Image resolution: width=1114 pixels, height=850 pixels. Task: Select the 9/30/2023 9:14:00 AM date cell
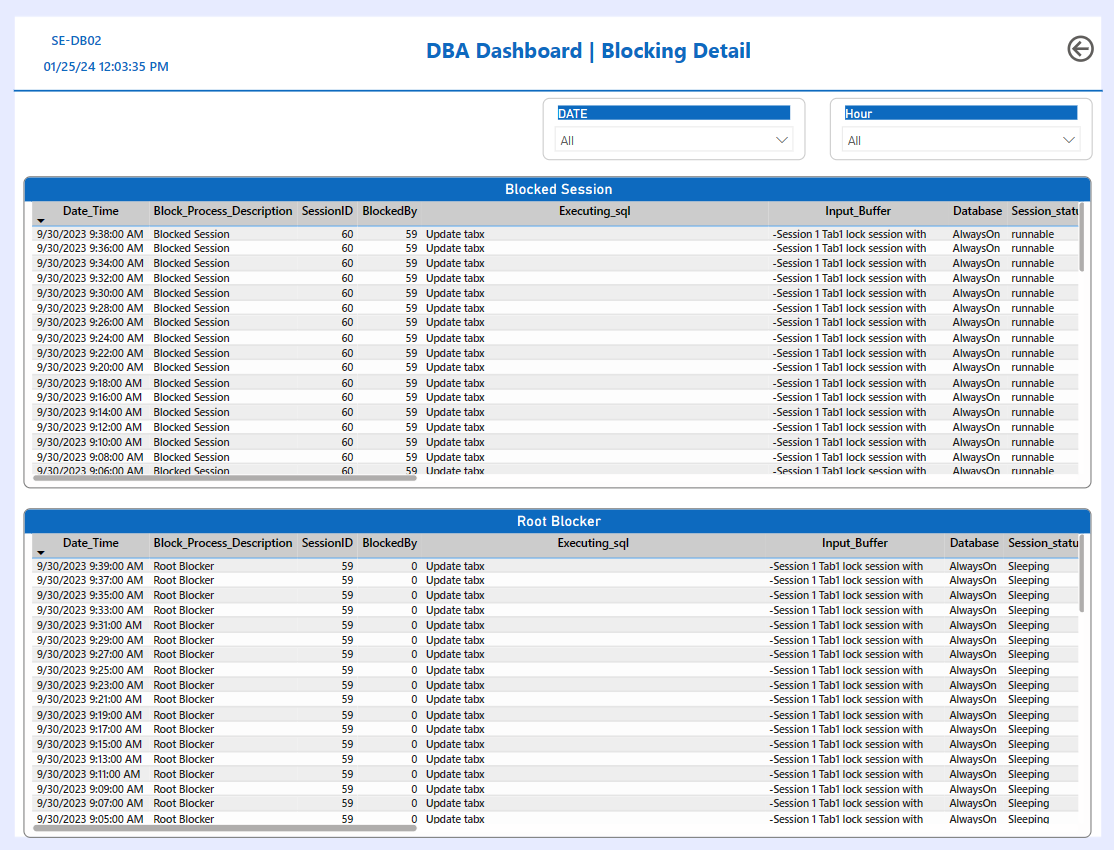click(90, 412)
